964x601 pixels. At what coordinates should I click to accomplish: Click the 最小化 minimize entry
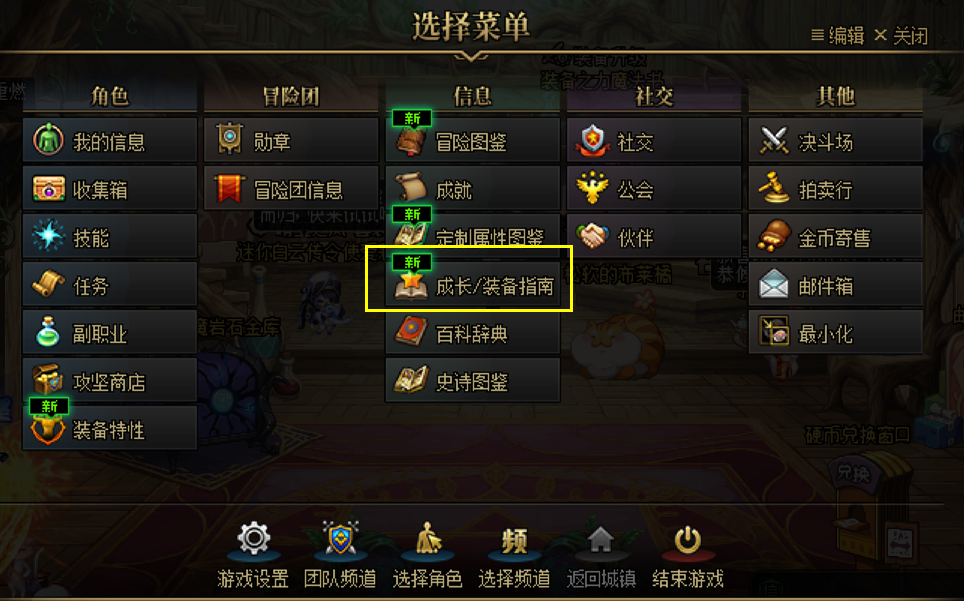coord(836,332)
